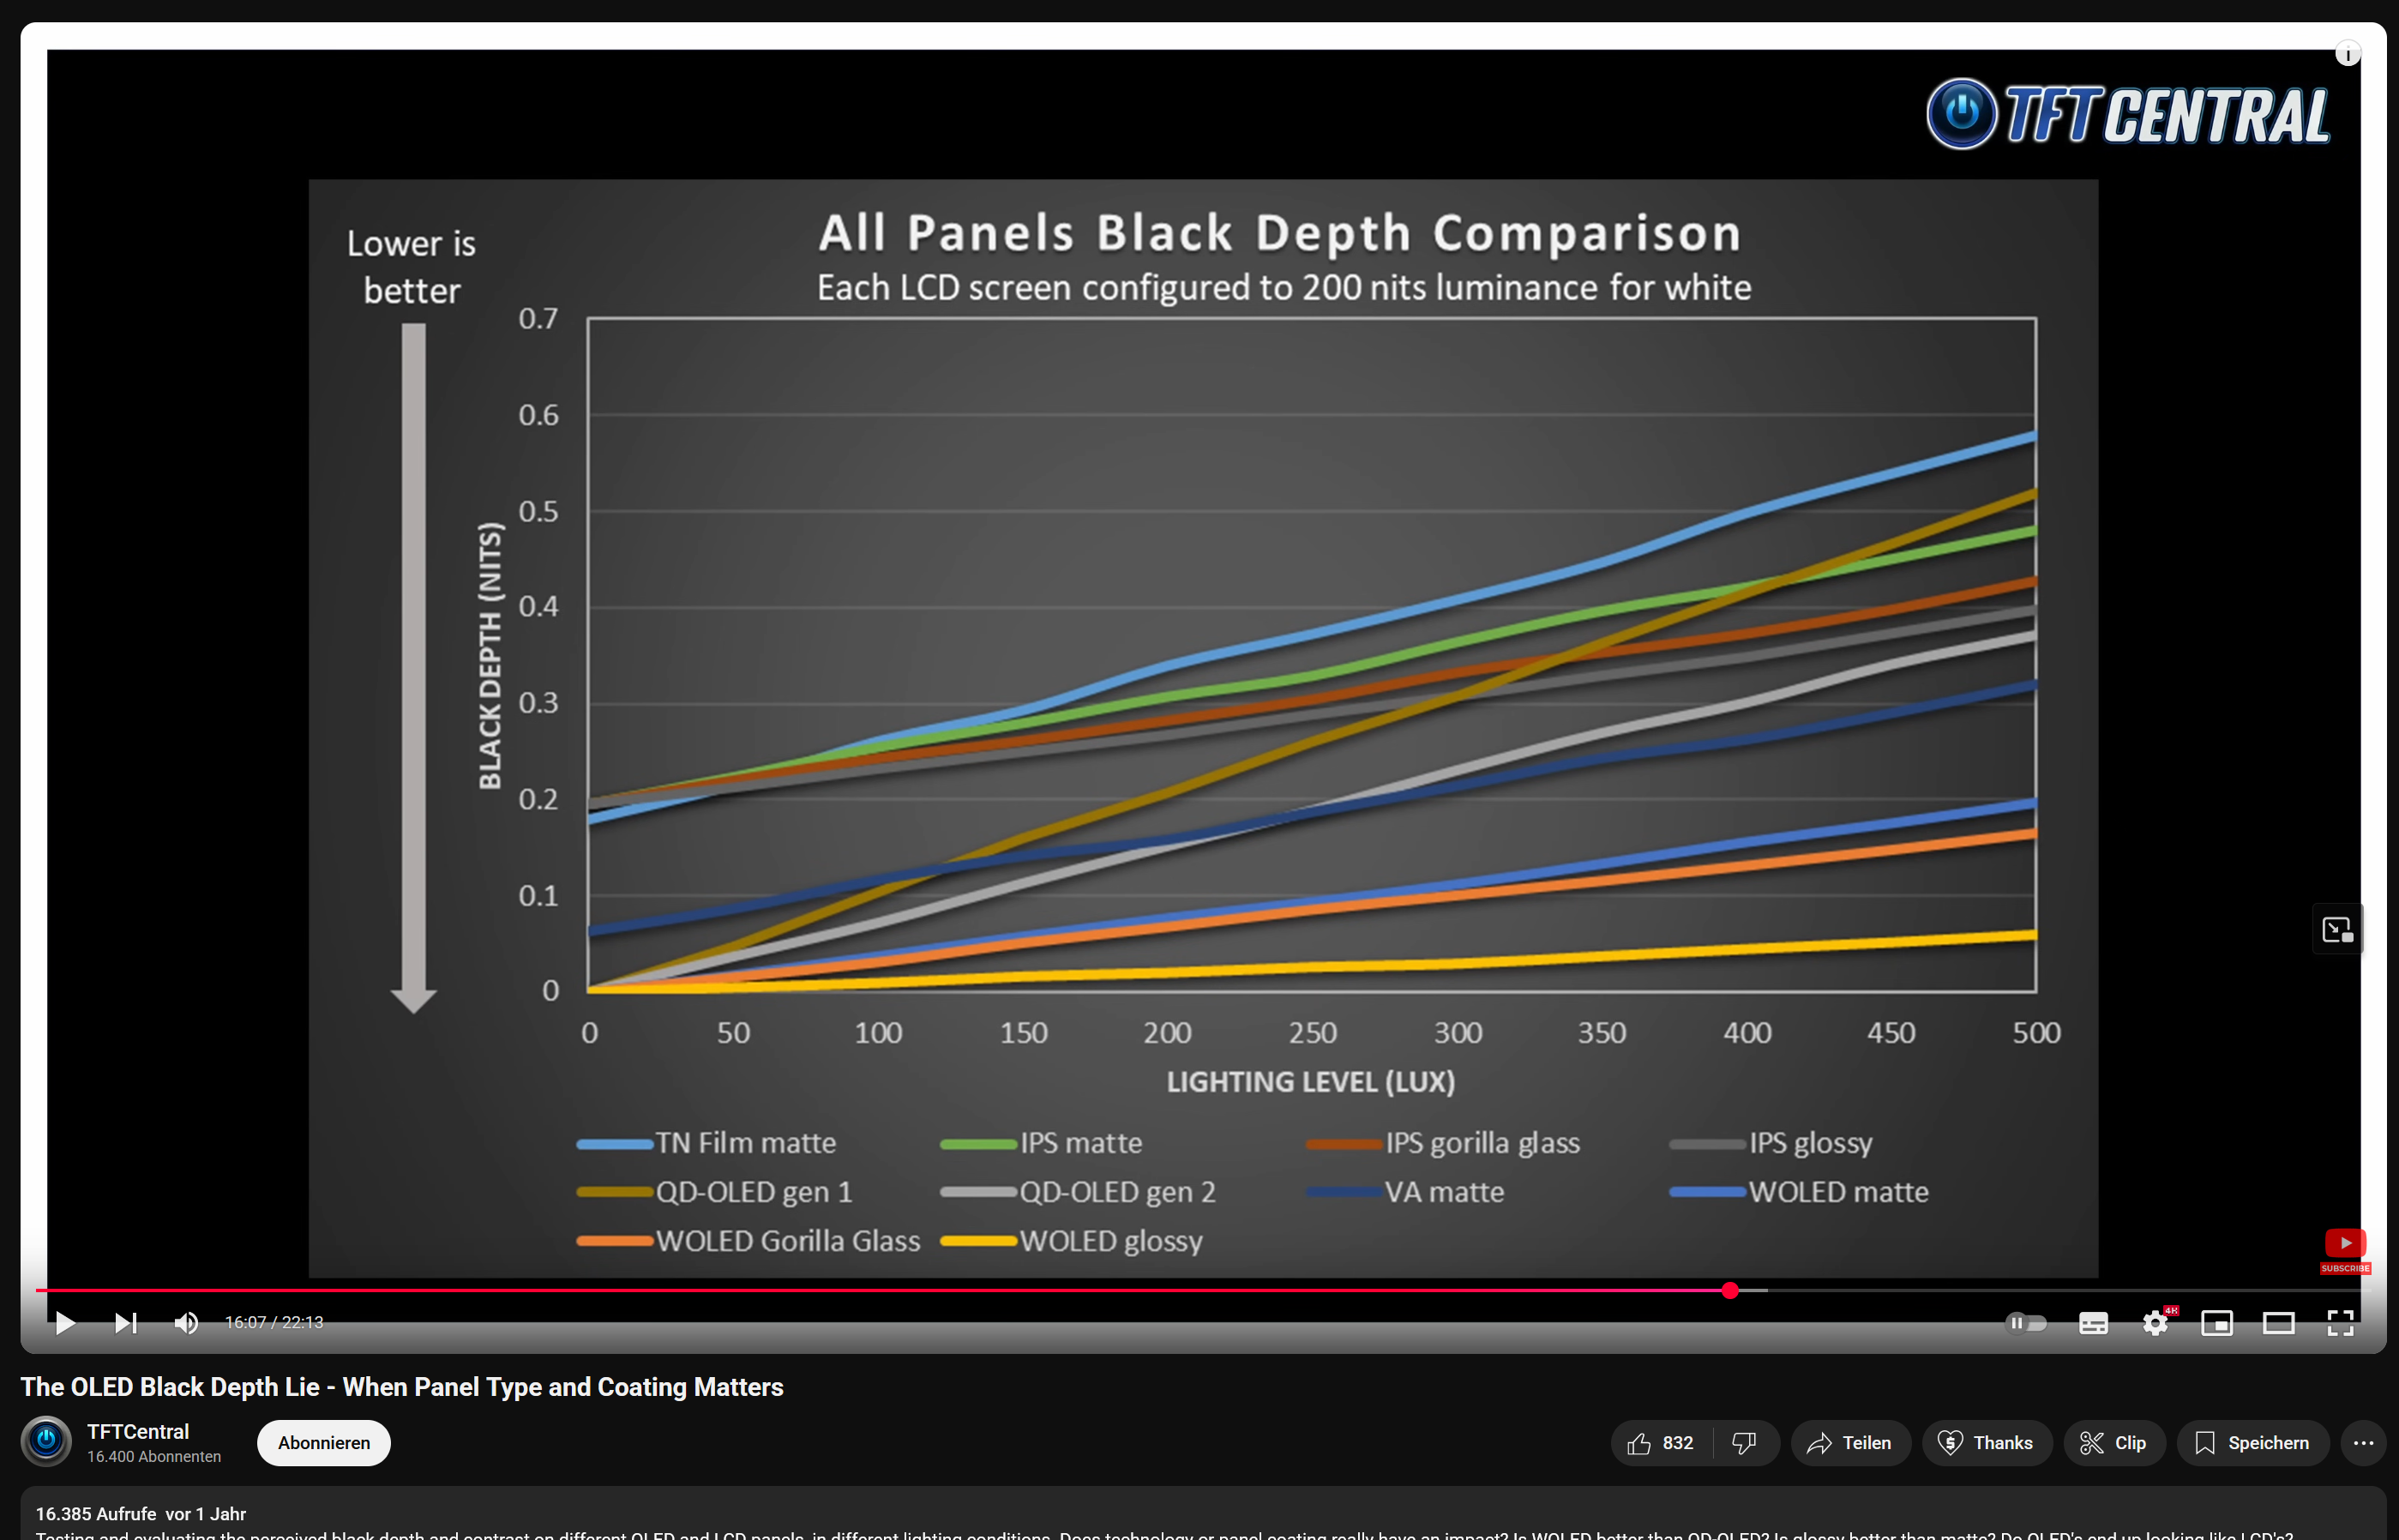Enable theater mode view
Viewport: 2399px width, 1540px height.
(x=2279, y=1323)
